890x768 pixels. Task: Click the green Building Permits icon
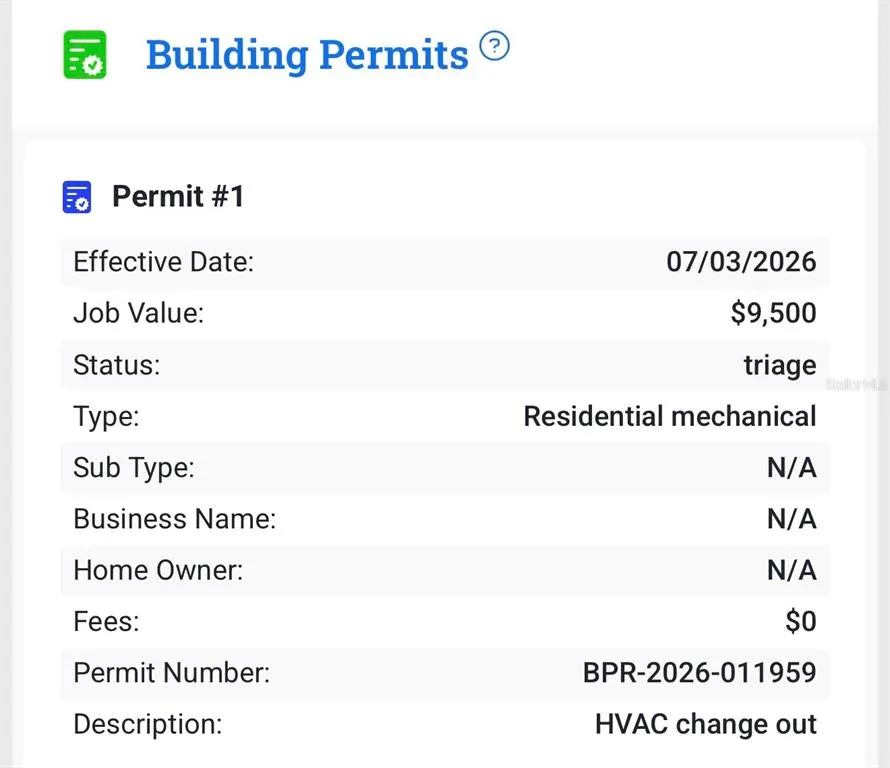[85, 54]
